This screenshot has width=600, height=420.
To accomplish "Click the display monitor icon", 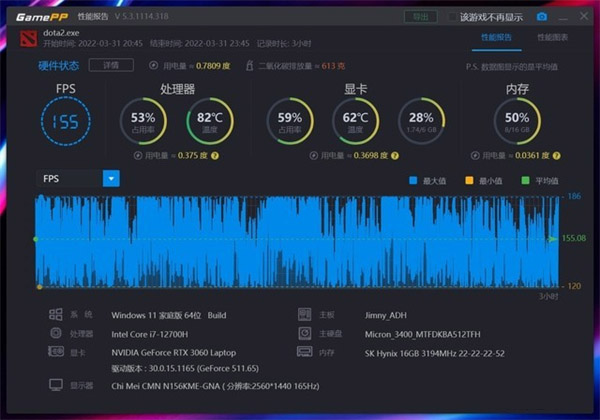I will pyautogui.click(x=56, y=385).
